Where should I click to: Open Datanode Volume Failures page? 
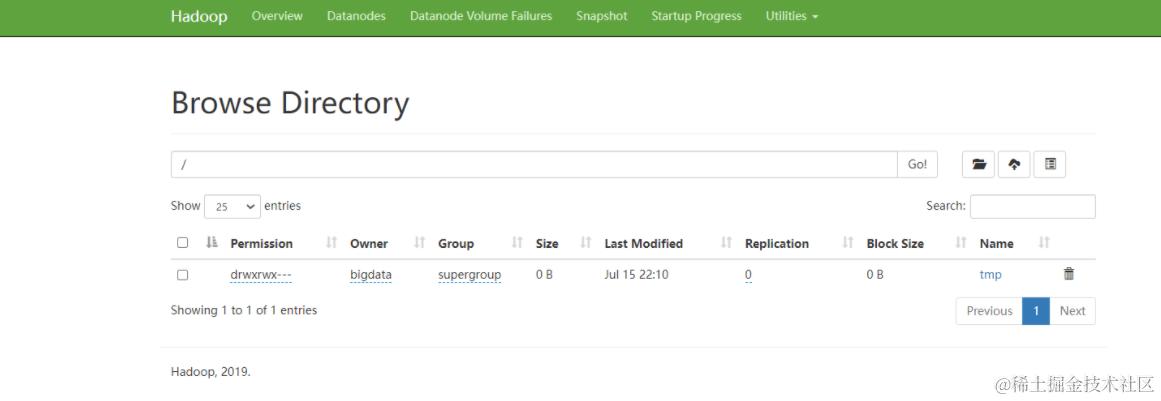481,16
